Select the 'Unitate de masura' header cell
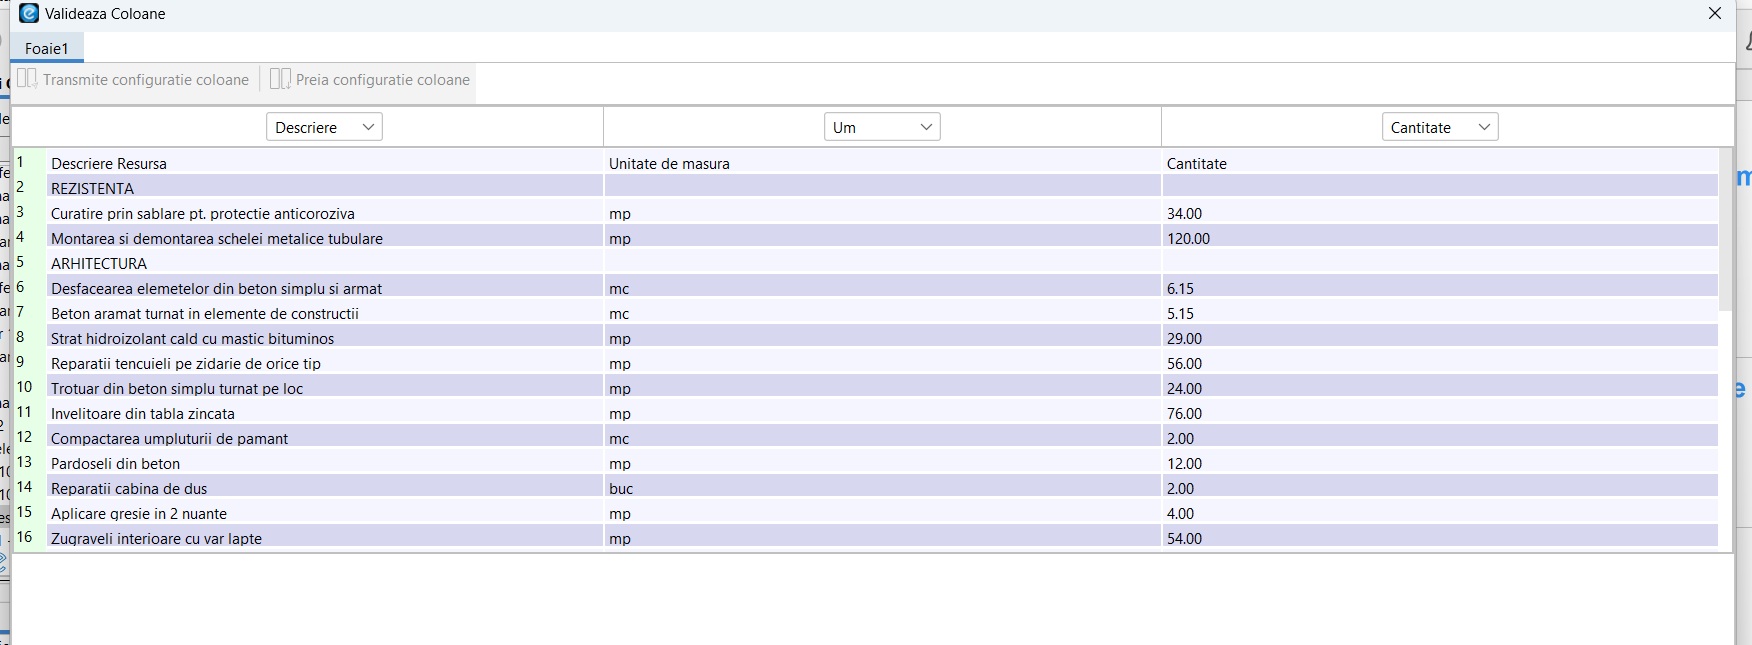The height and width of the screenshot is (645, 1752). click(x=883, y=163)
